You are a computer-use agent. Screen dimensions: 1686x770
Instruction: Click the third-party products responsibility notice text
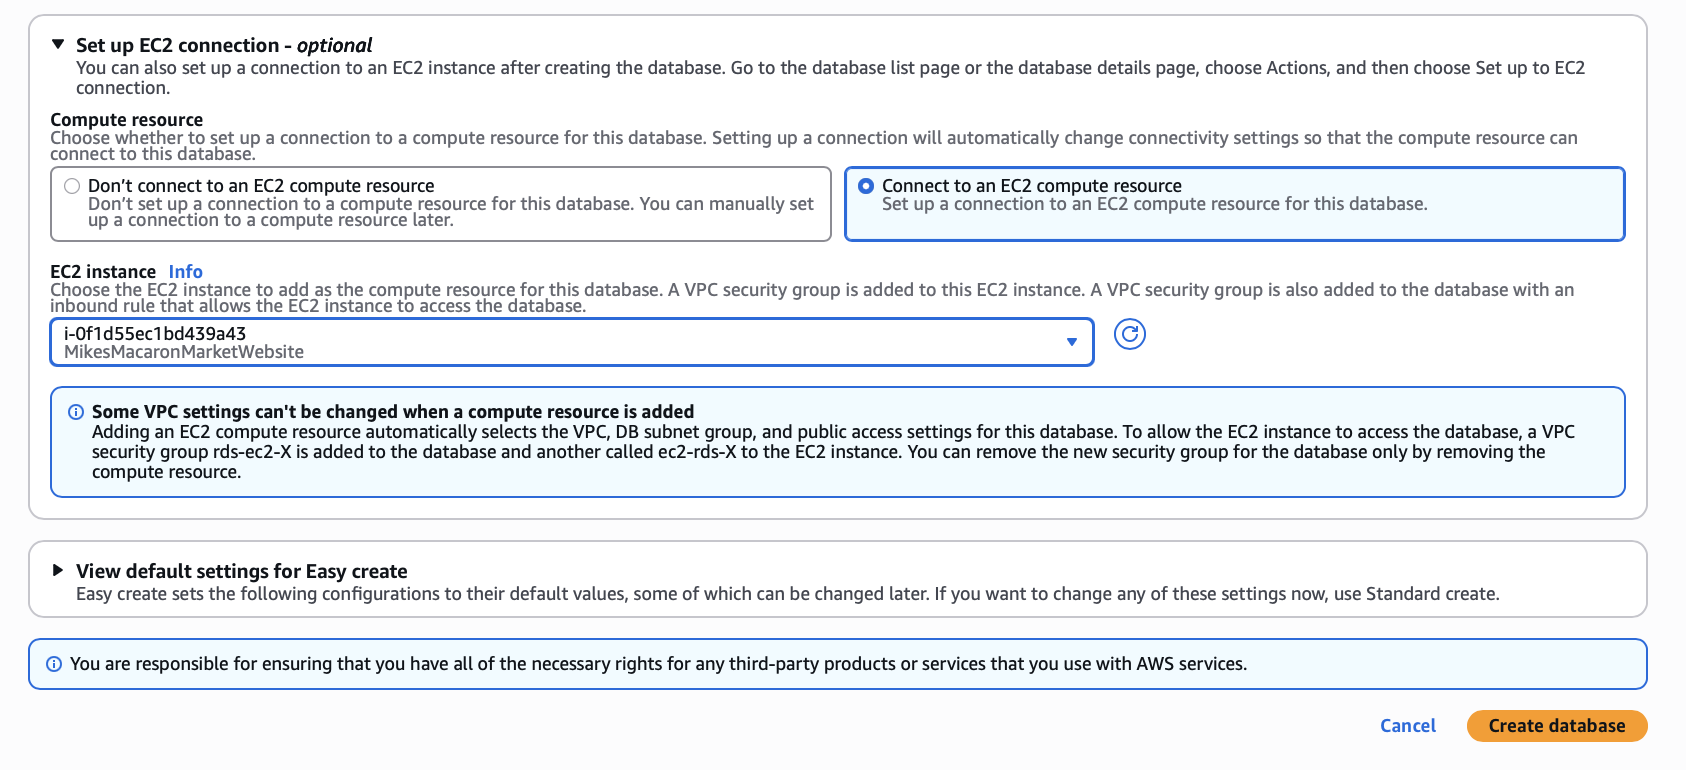658,664
